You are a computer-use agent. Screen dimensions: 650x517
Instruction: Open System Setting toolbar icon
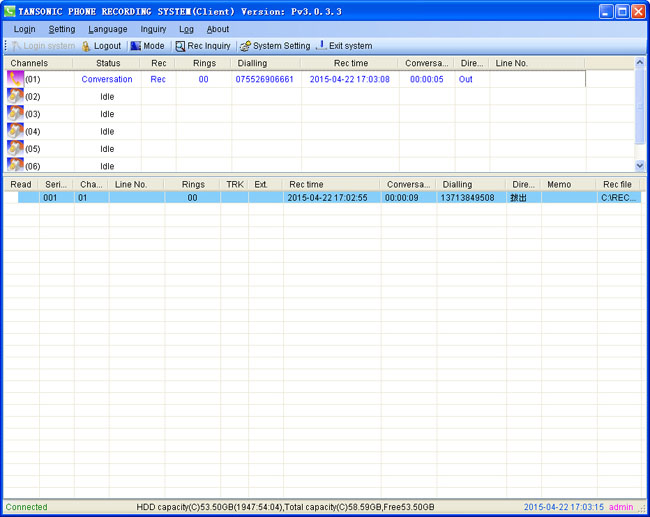click(x=244, y=46)
